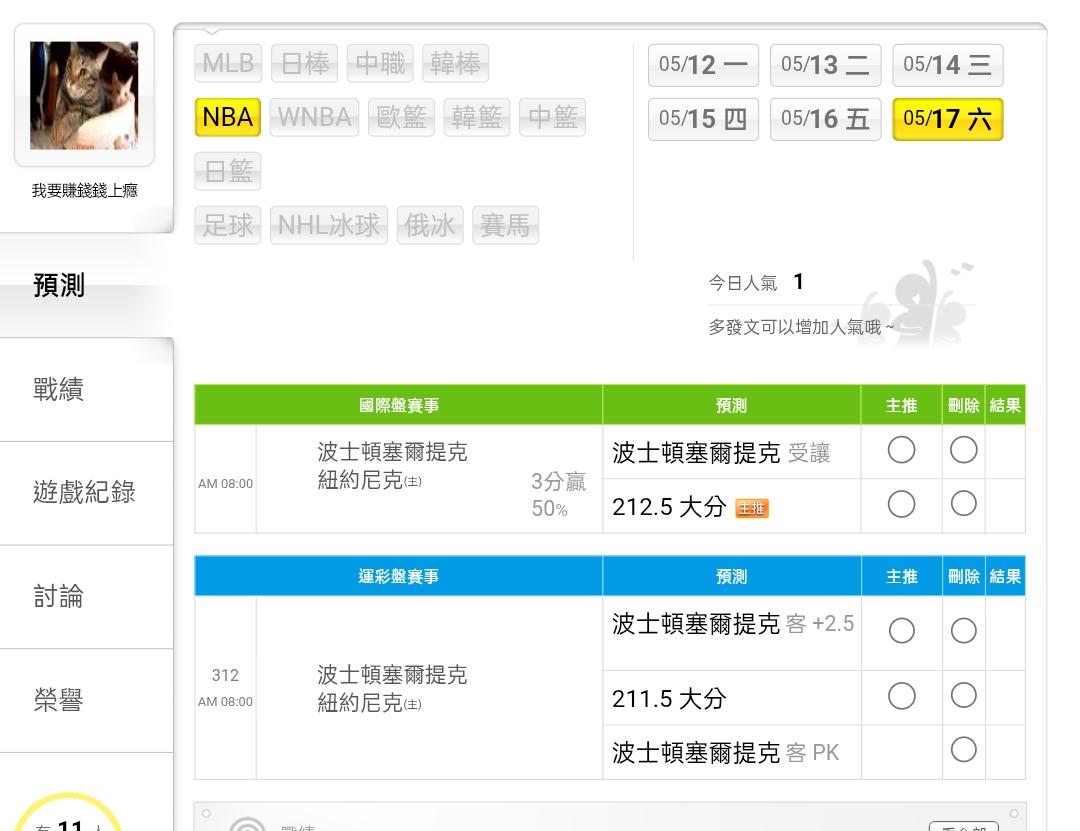Image resolution: width=1080 pixels, height=831 pixels.
Task: Select 刪除 radio for 212.5 大分
Action: tap(963, 504)
